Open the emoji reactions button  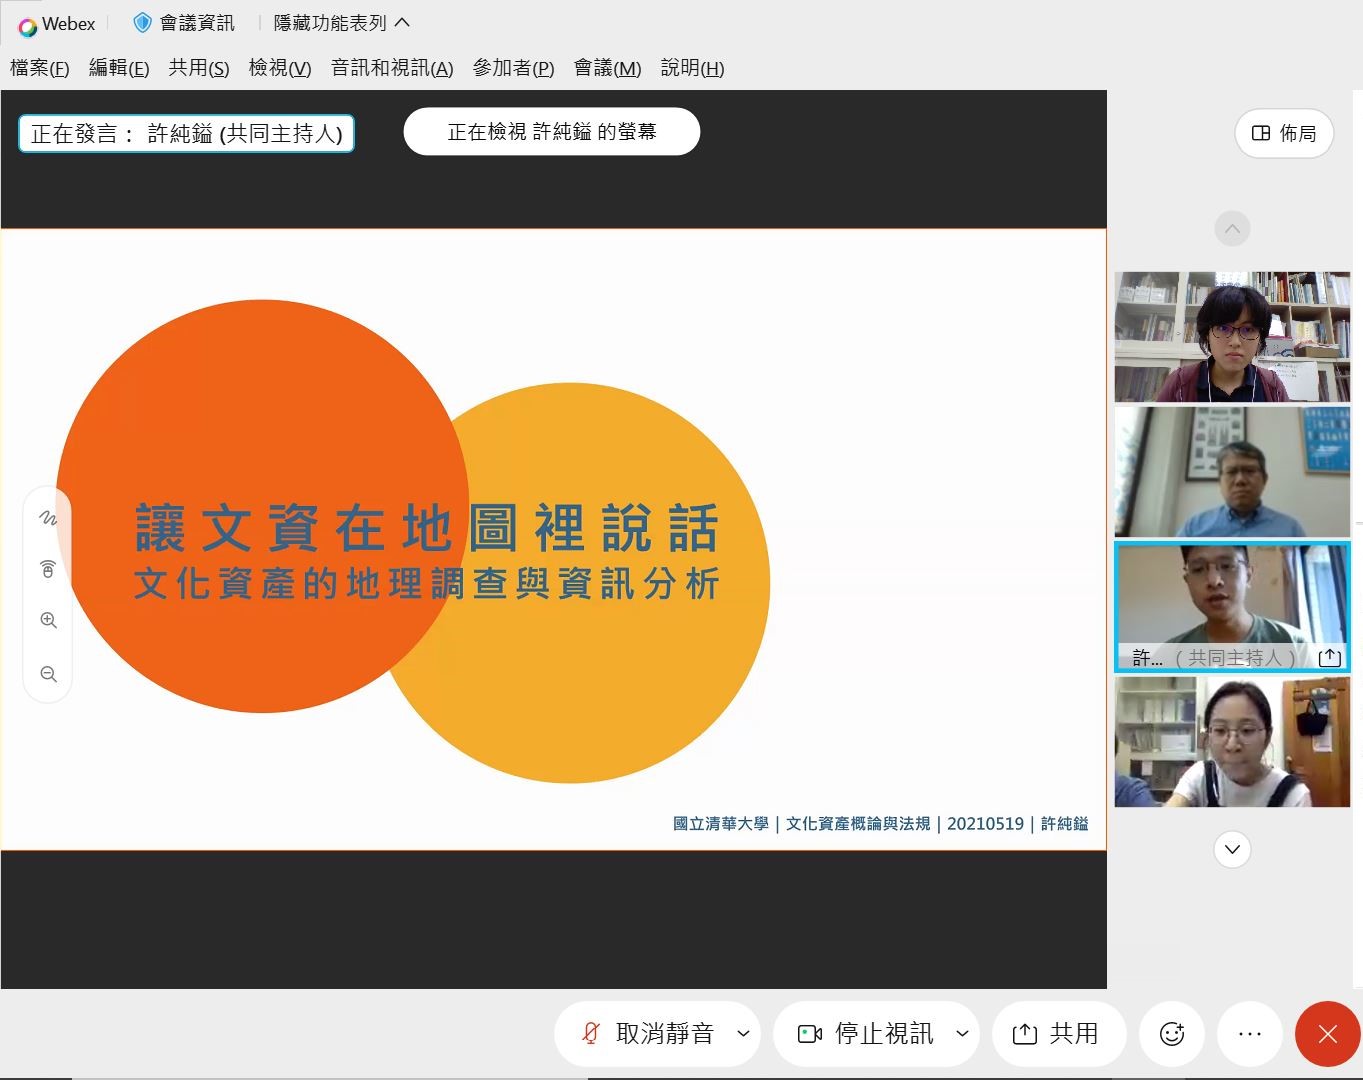(1171, 1034)
